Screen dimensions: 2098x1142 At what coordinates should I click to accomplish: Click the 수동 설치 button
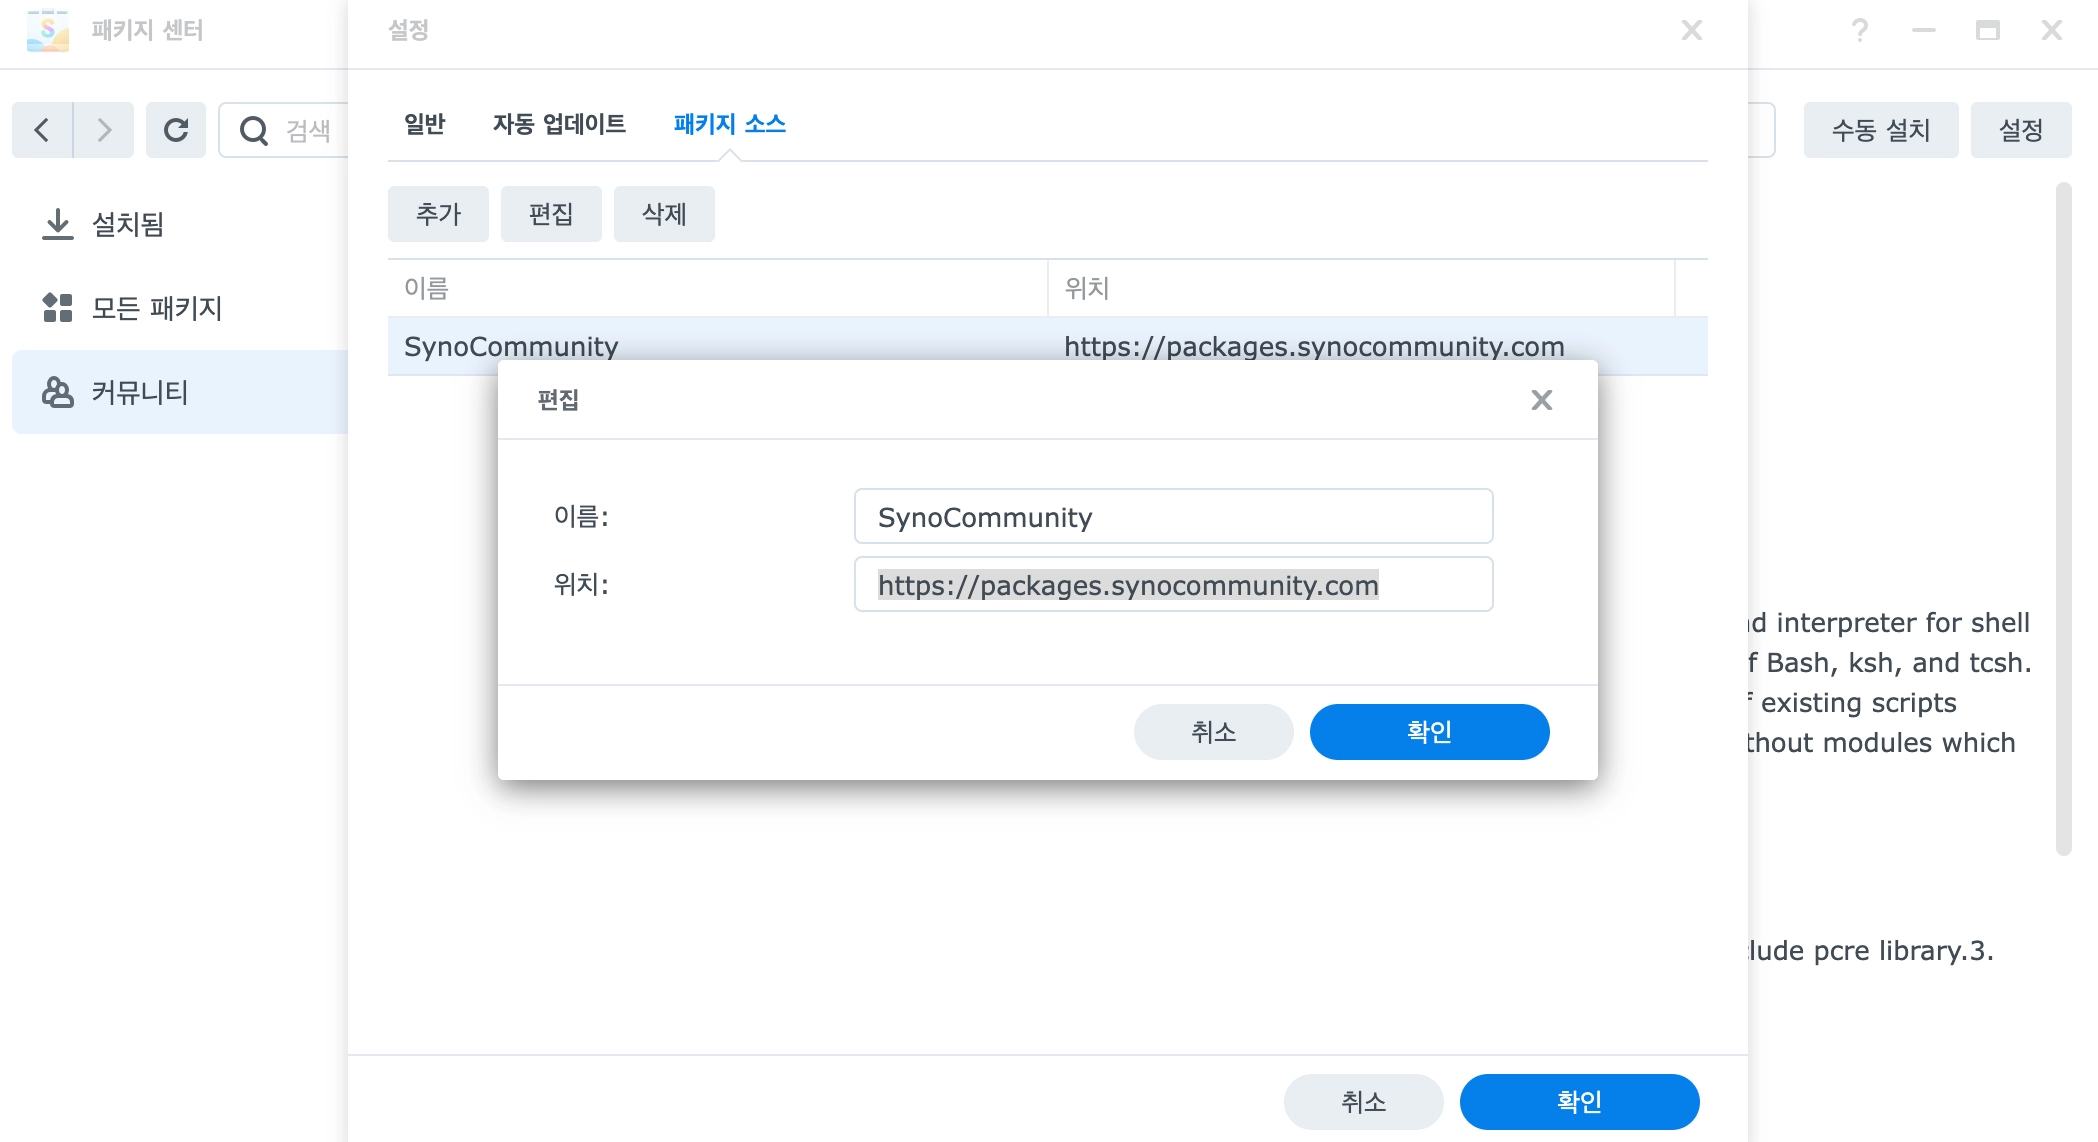(x=1881, y=130)
